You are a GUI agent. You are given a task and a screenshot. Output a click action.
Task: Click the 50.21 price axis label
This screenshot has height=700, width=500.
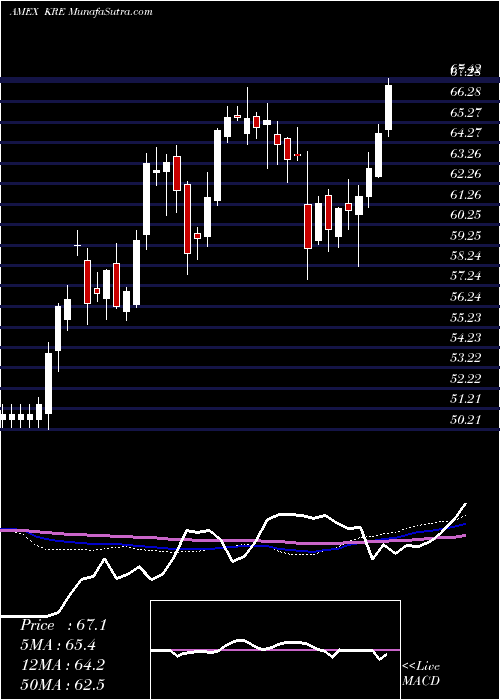(466, 420)
